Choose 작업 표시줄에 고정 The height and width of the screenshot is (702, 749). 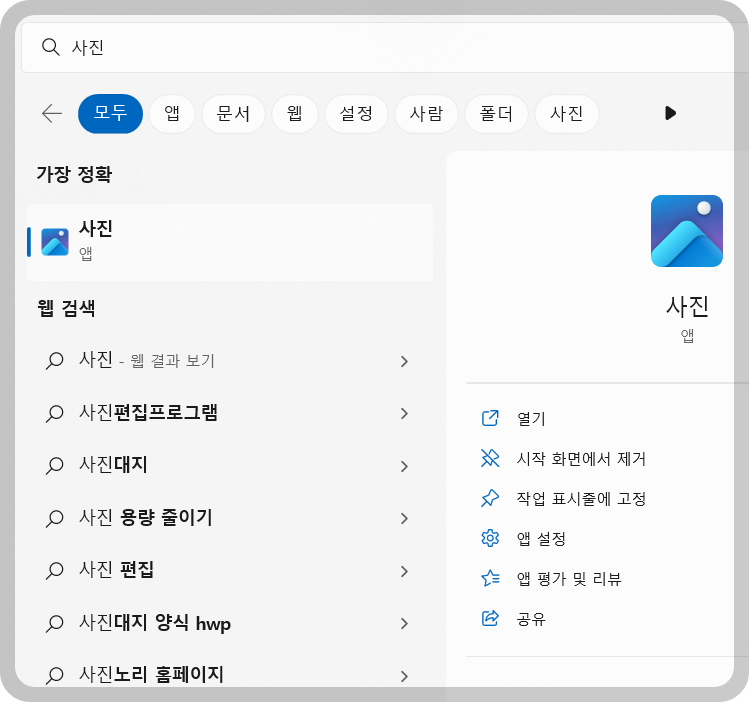click(581, 499)
